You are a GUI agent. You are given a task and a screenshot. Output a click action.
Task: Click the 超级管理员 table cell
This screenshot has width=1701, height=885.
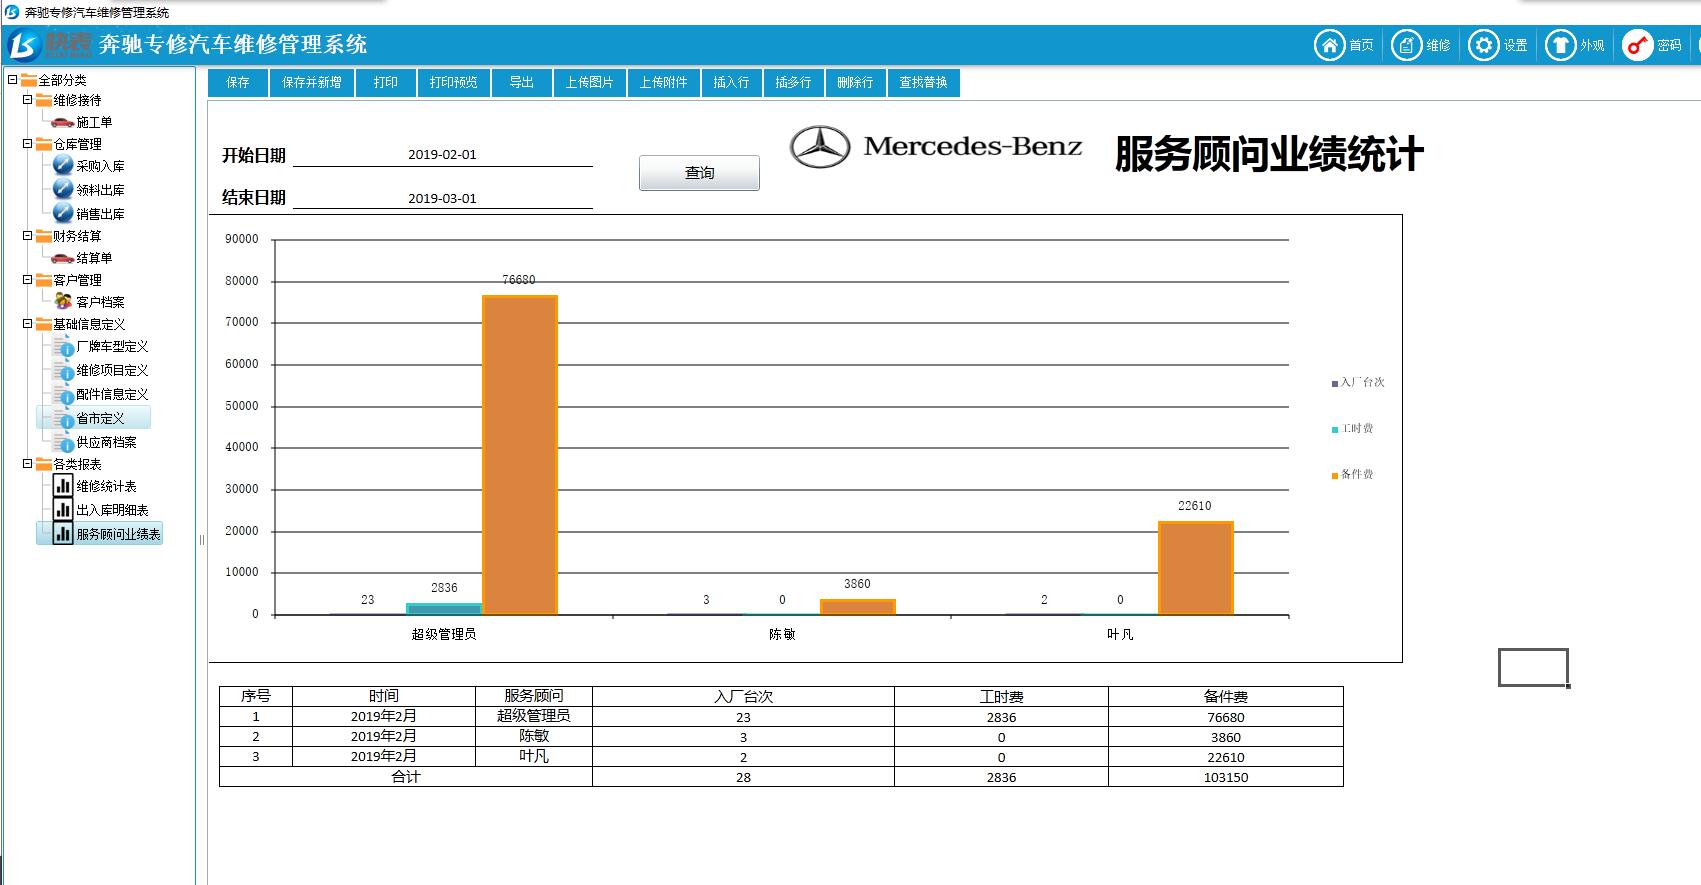point(534,716)
